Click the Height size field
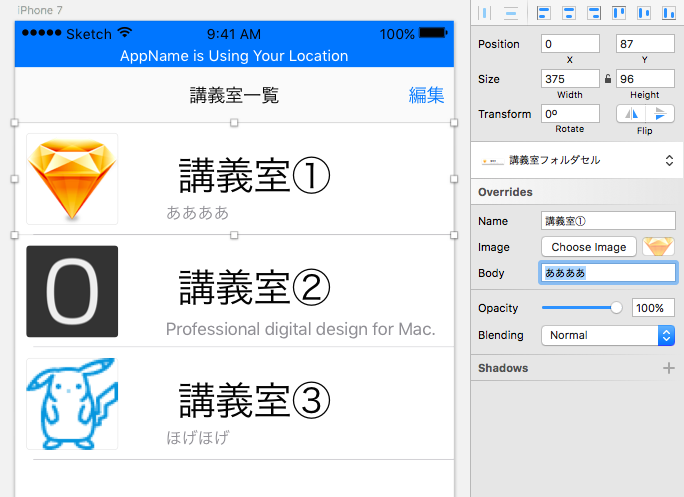 645,79
